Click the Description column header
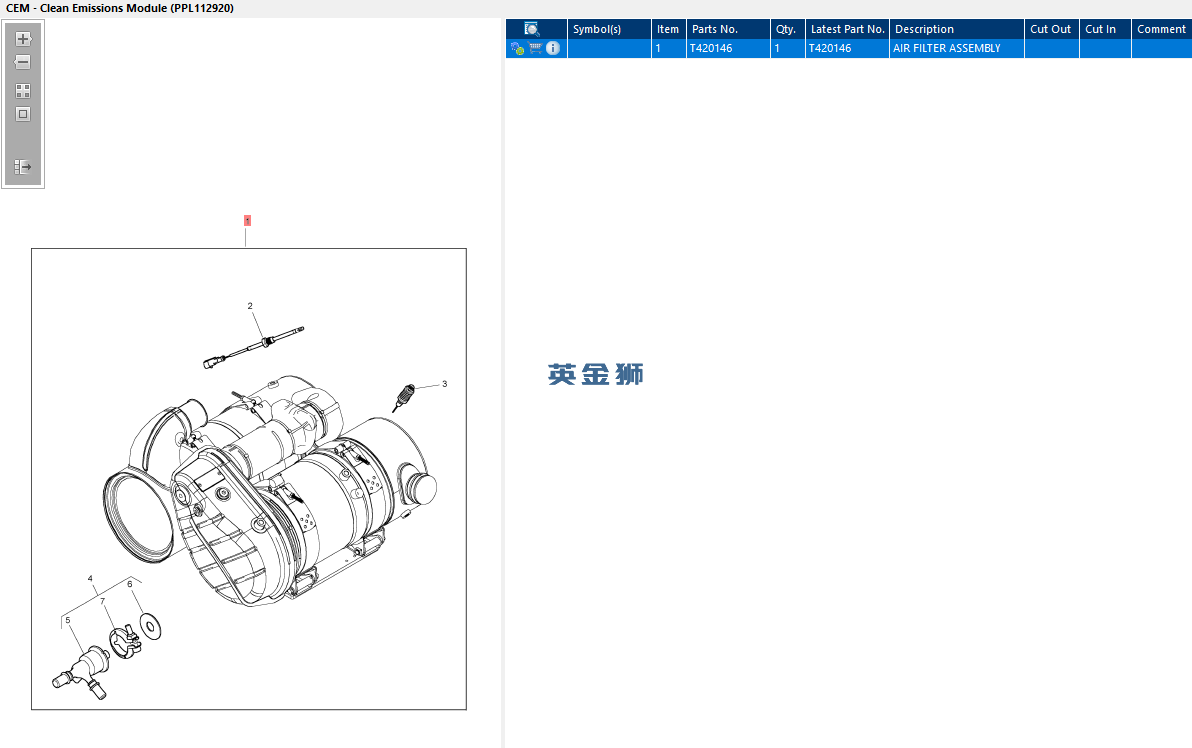The height and width of the screenshot is (748, 1192). [x=956, y=29]
